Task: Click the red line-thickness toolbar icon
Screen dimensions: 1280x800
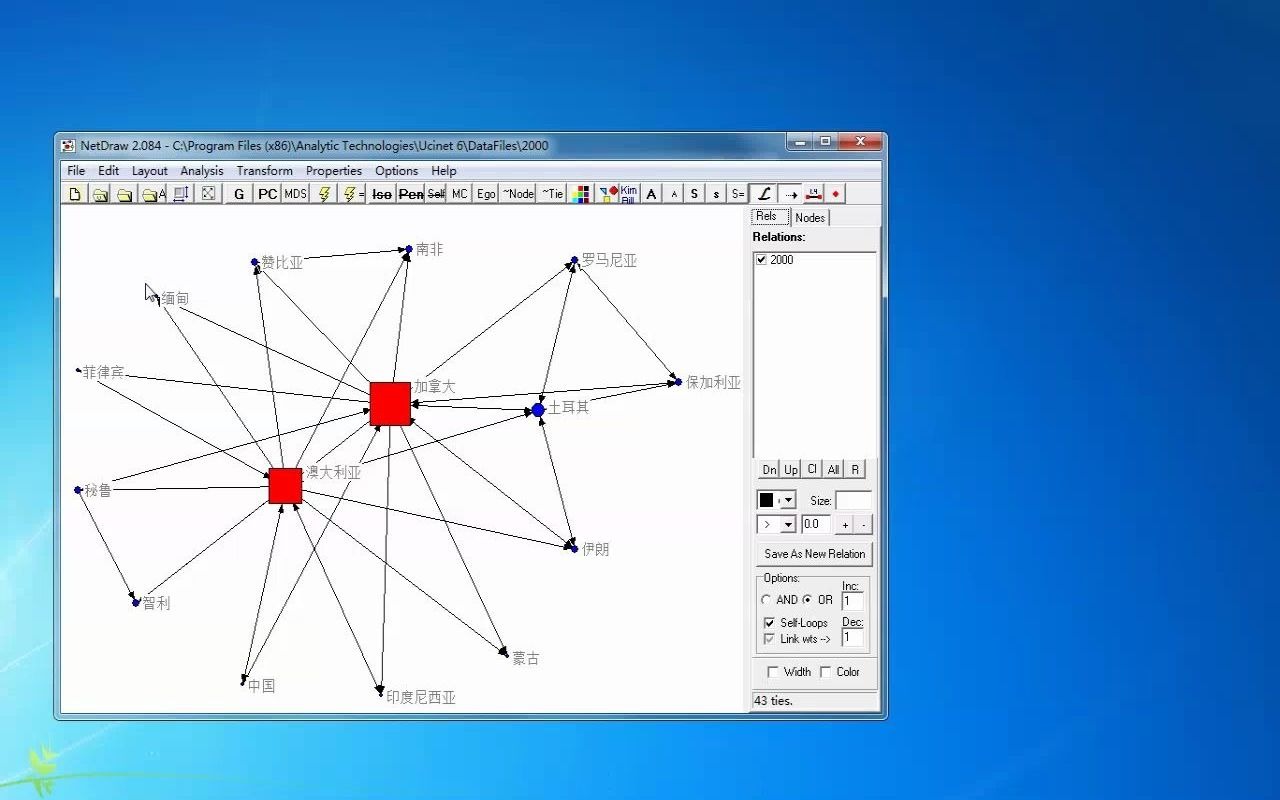Action: tap(814, 194)
